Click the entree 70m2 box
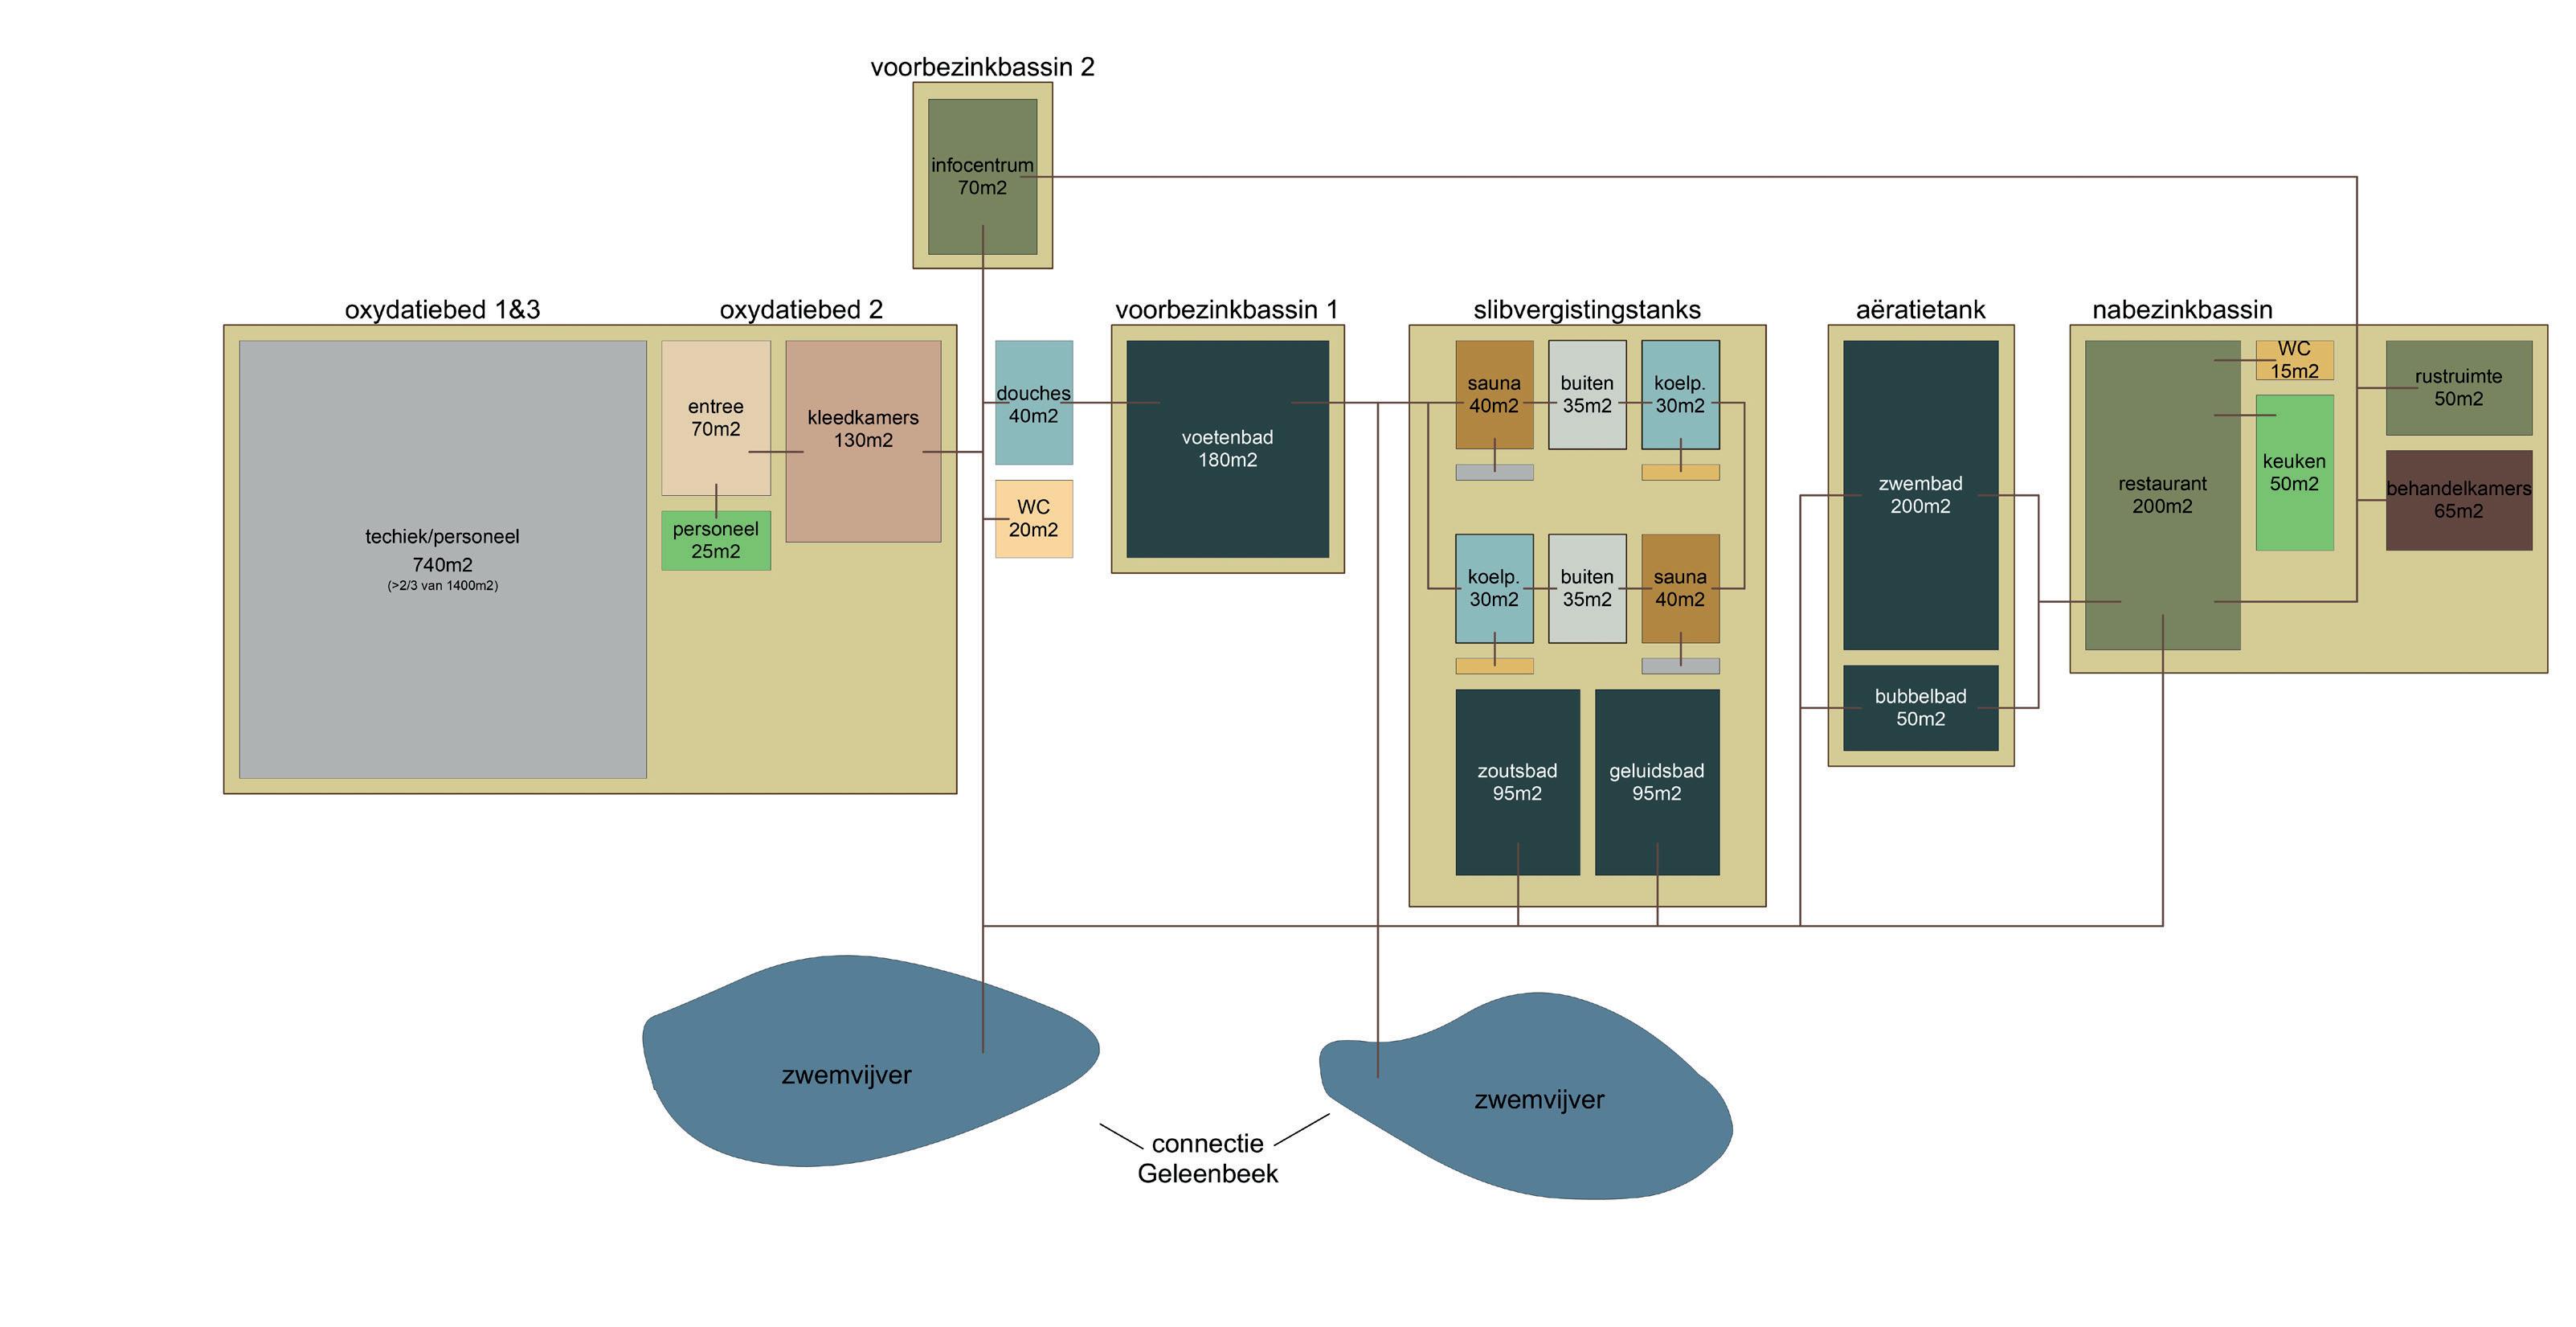 pyautogui.click(x=715, y=417)
